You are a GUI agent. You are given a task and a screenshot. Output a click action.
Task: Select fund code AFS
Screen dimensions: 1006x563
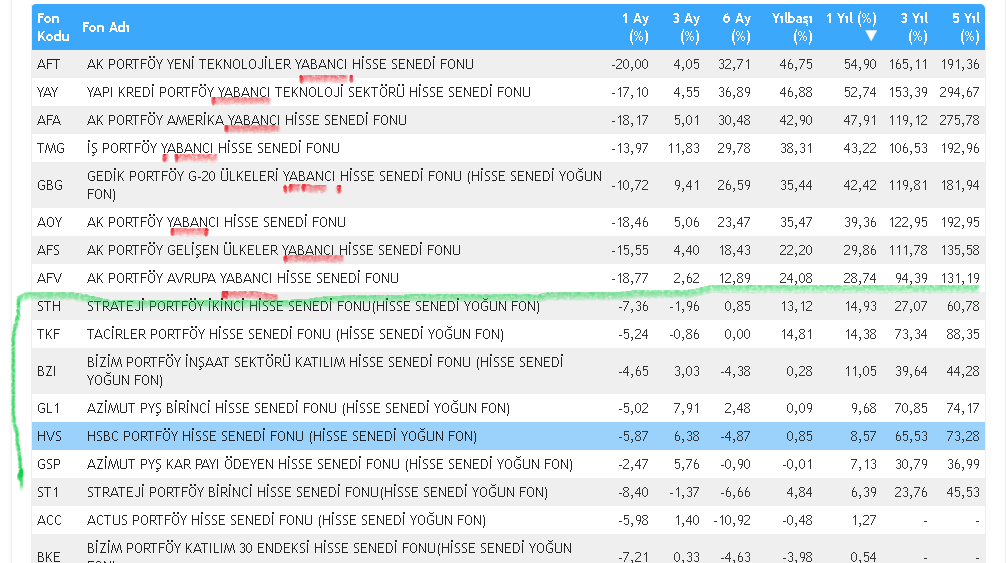(x=48, y=251)
